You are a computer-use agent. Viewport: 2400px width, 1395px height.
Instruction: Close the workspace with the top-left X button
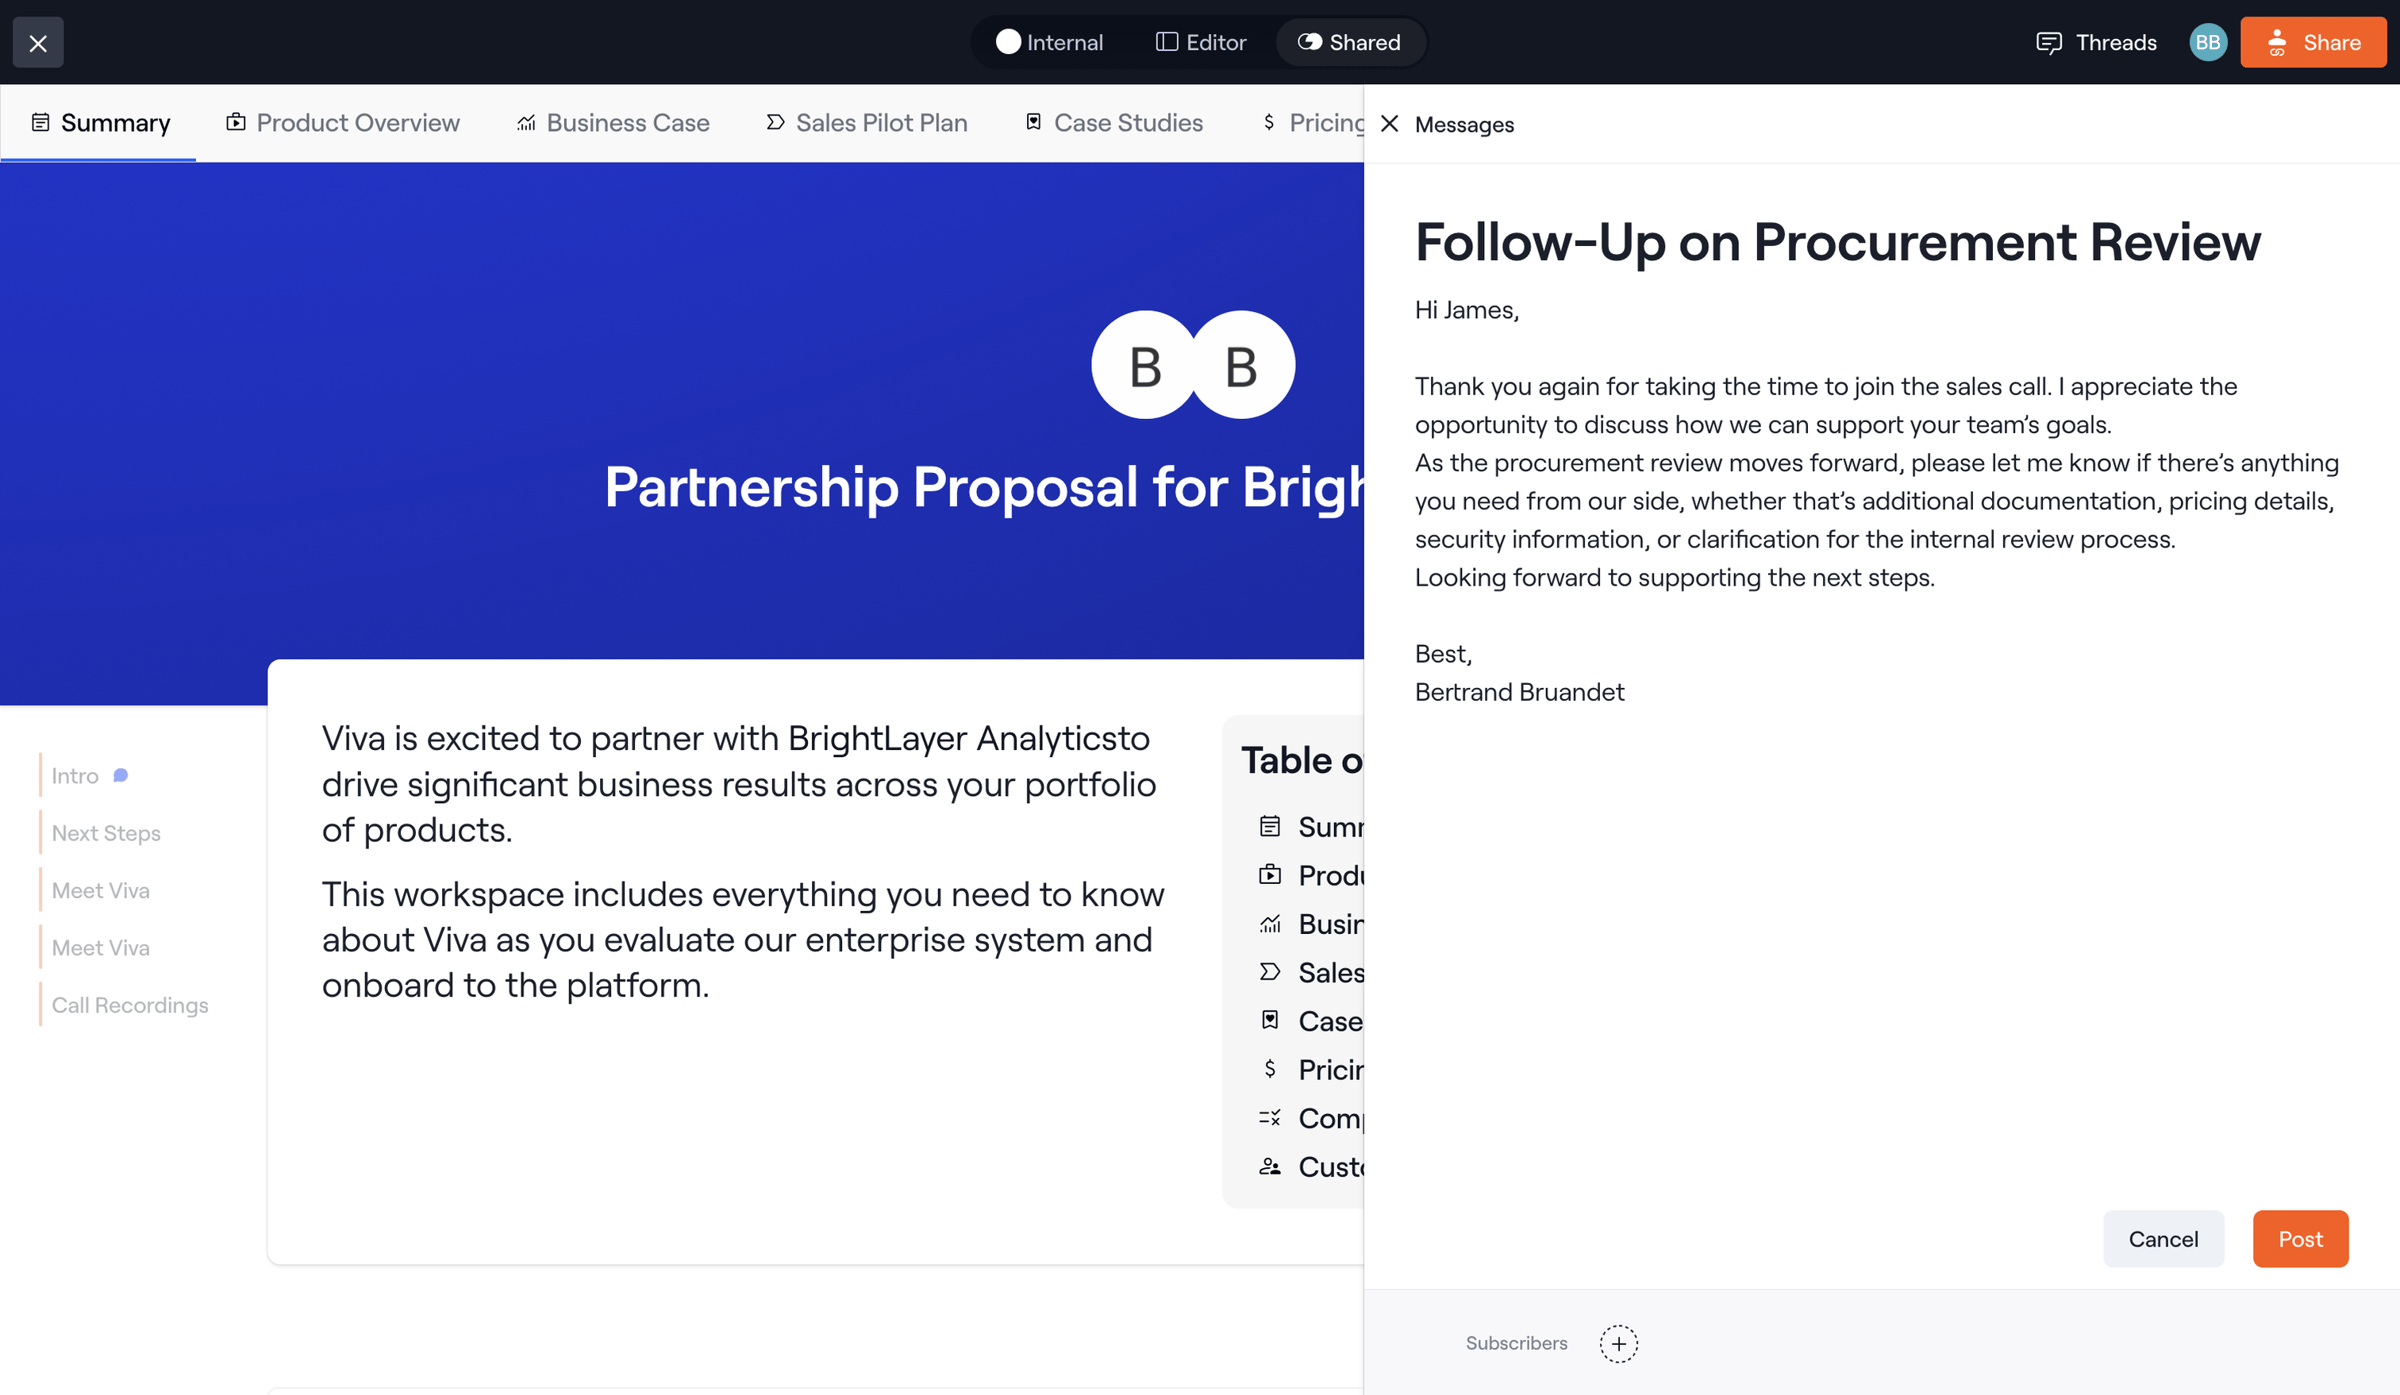point(38,42)
